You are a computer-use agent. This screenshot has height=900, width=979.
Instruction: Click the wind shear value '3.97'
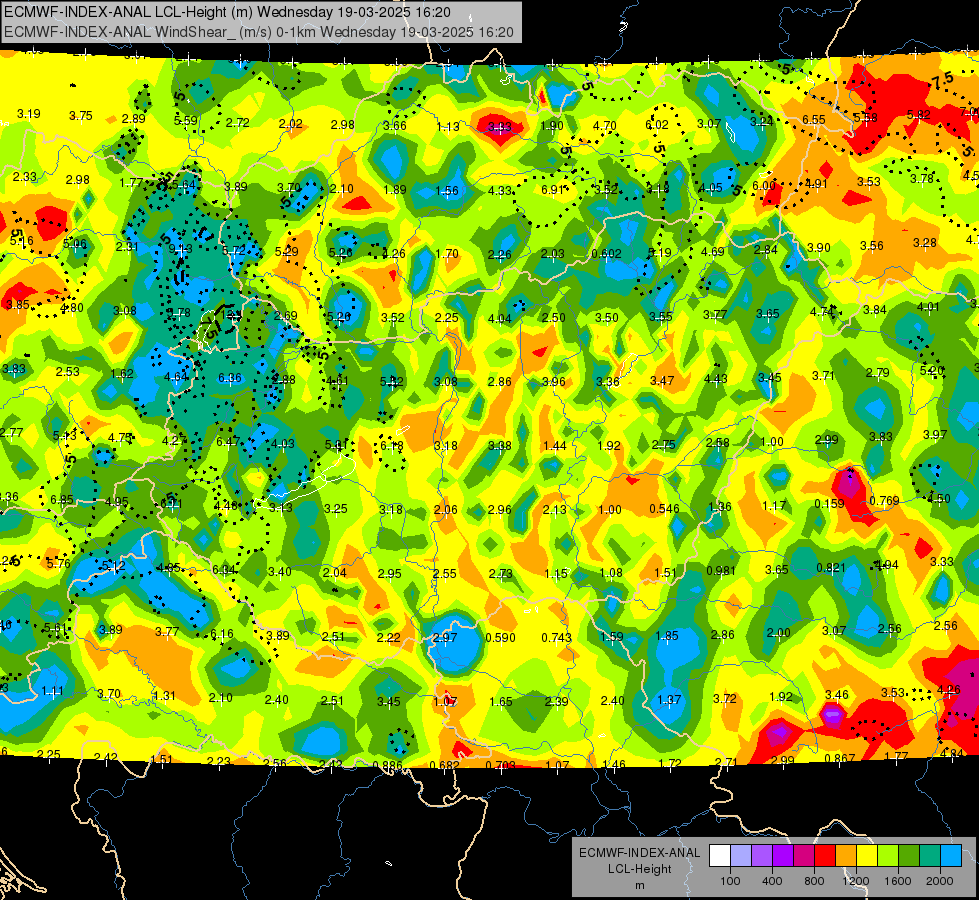pyautogui.click(x=935, y=434)
